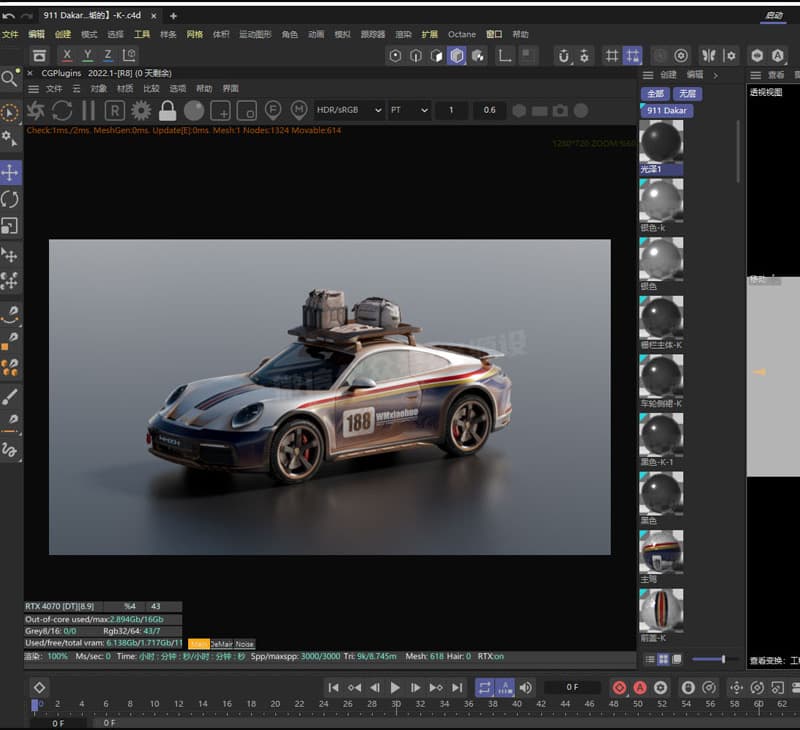This screenshot has height=730, width=800.
Task: Toggle the active workplane grid icon
Action: pyautogui.click(x=633, y=56)
